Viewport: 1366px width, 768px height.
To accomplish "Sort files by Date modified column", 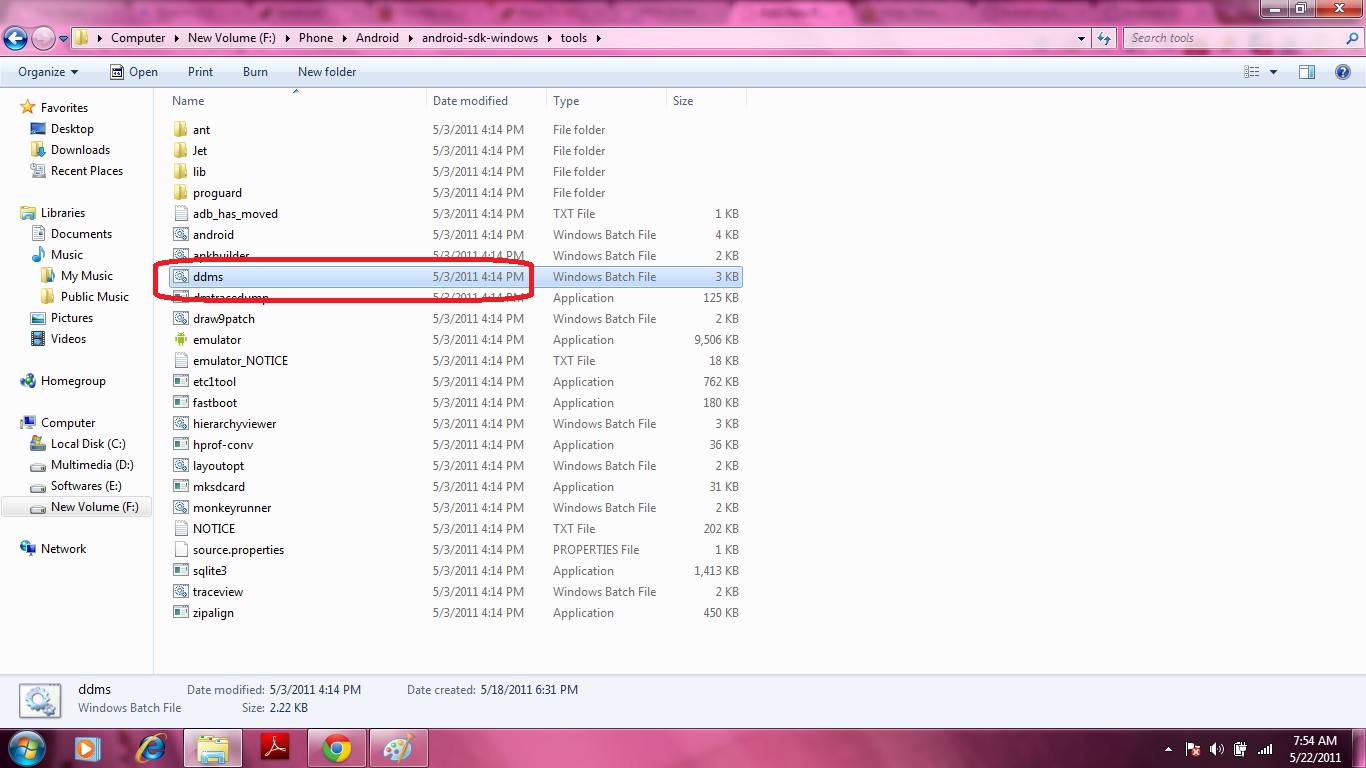I will [470, 101].
